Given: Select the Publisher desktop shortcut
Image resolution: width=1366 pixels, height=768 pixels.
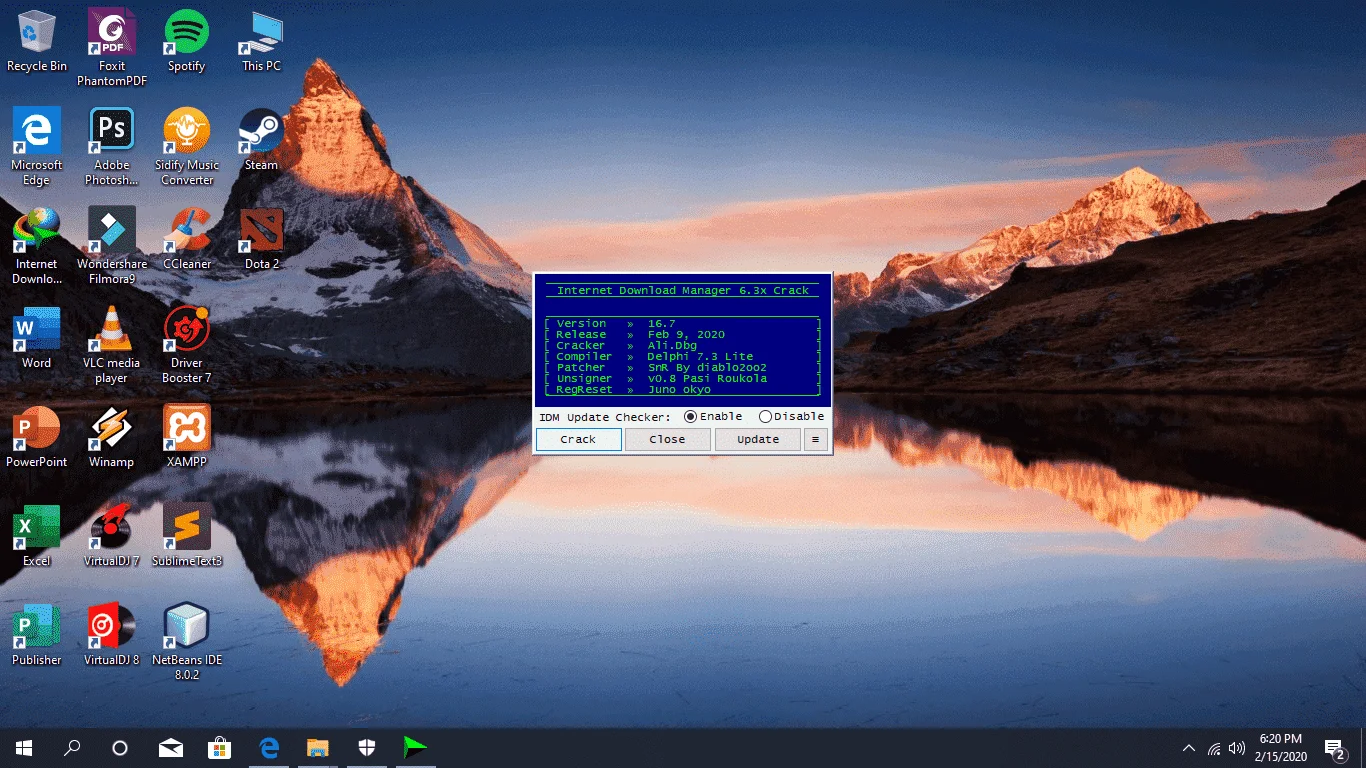Looking at the screenshot, I should coord(37,634).
